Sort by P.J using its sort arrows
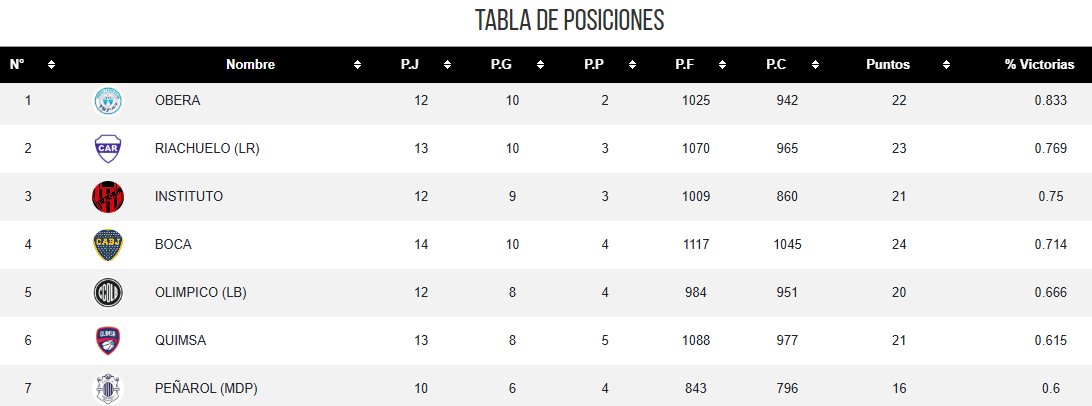1092x406 pixels. (447, 65)
